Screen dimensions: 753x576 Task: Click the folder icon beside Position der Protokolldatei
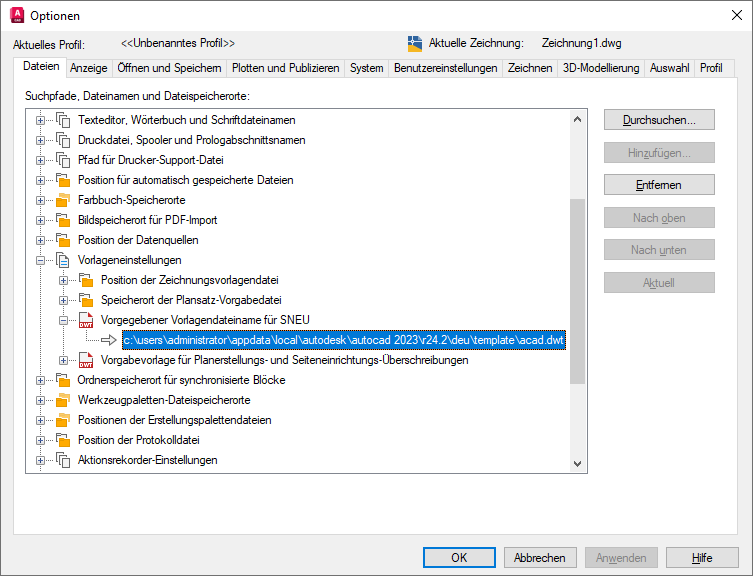63,440
